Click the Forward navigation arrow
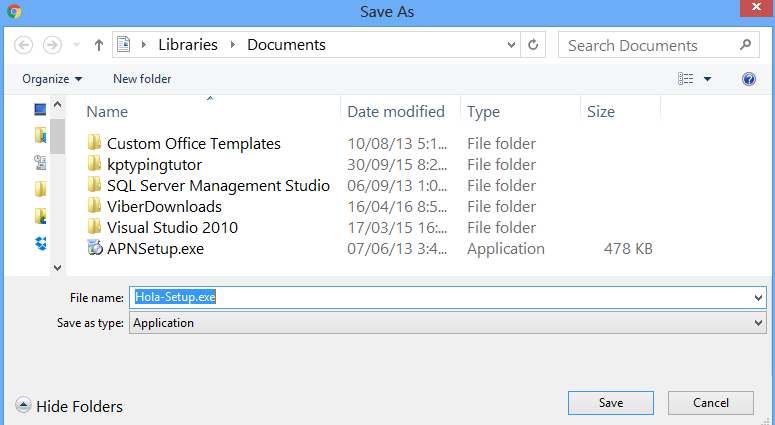 tap(53, 45)
